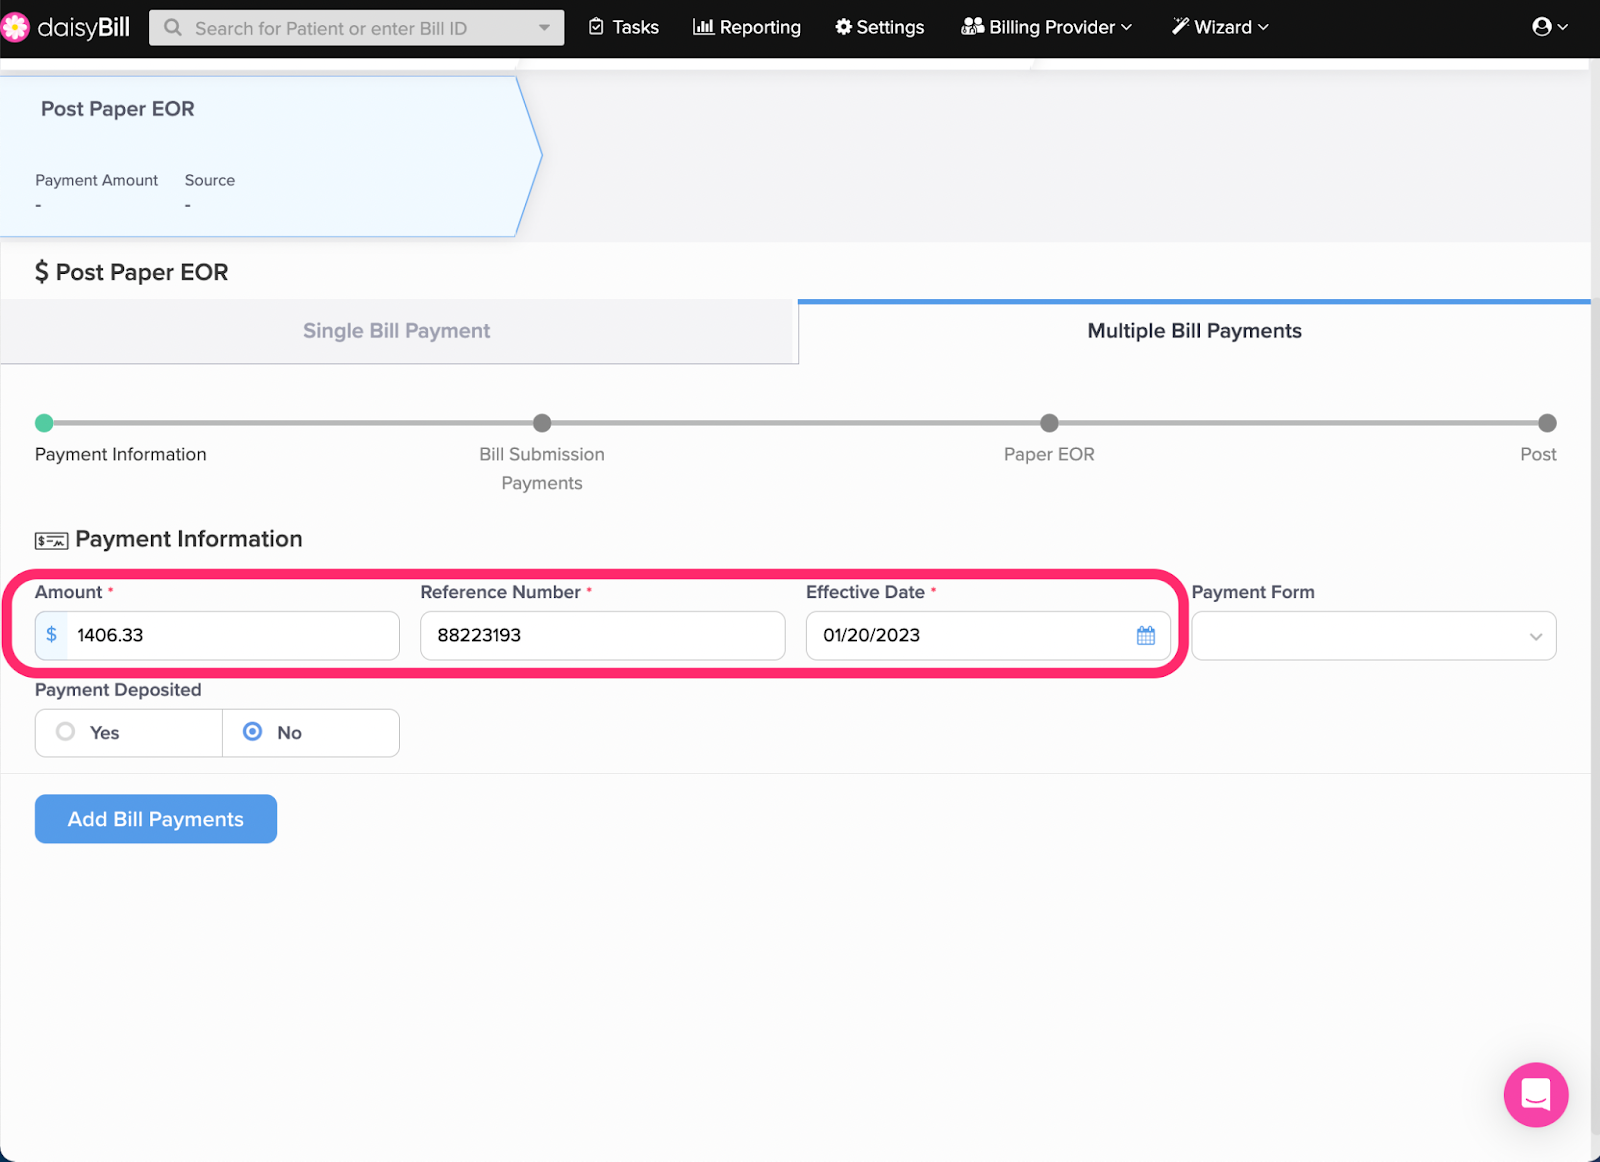Open the Payment Form dropdown
This screenshot has width=1600, height=1162.
pyautogui.click(x=1372, y=635)
